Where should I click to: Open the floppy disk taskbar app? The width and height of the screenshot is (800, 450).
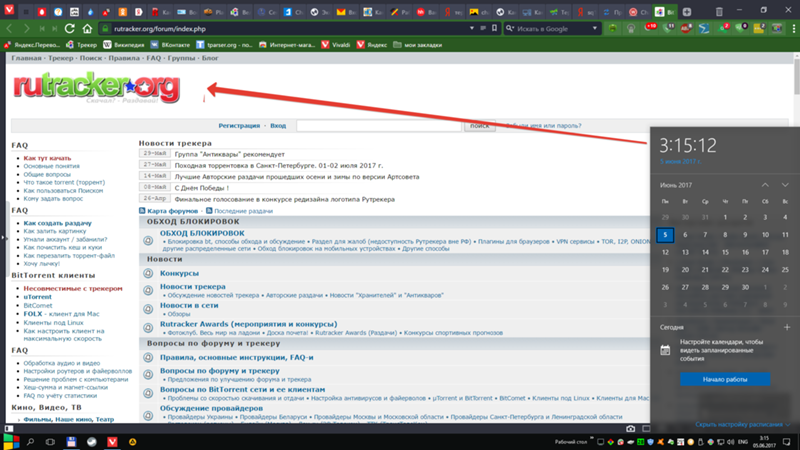[71, 442]
